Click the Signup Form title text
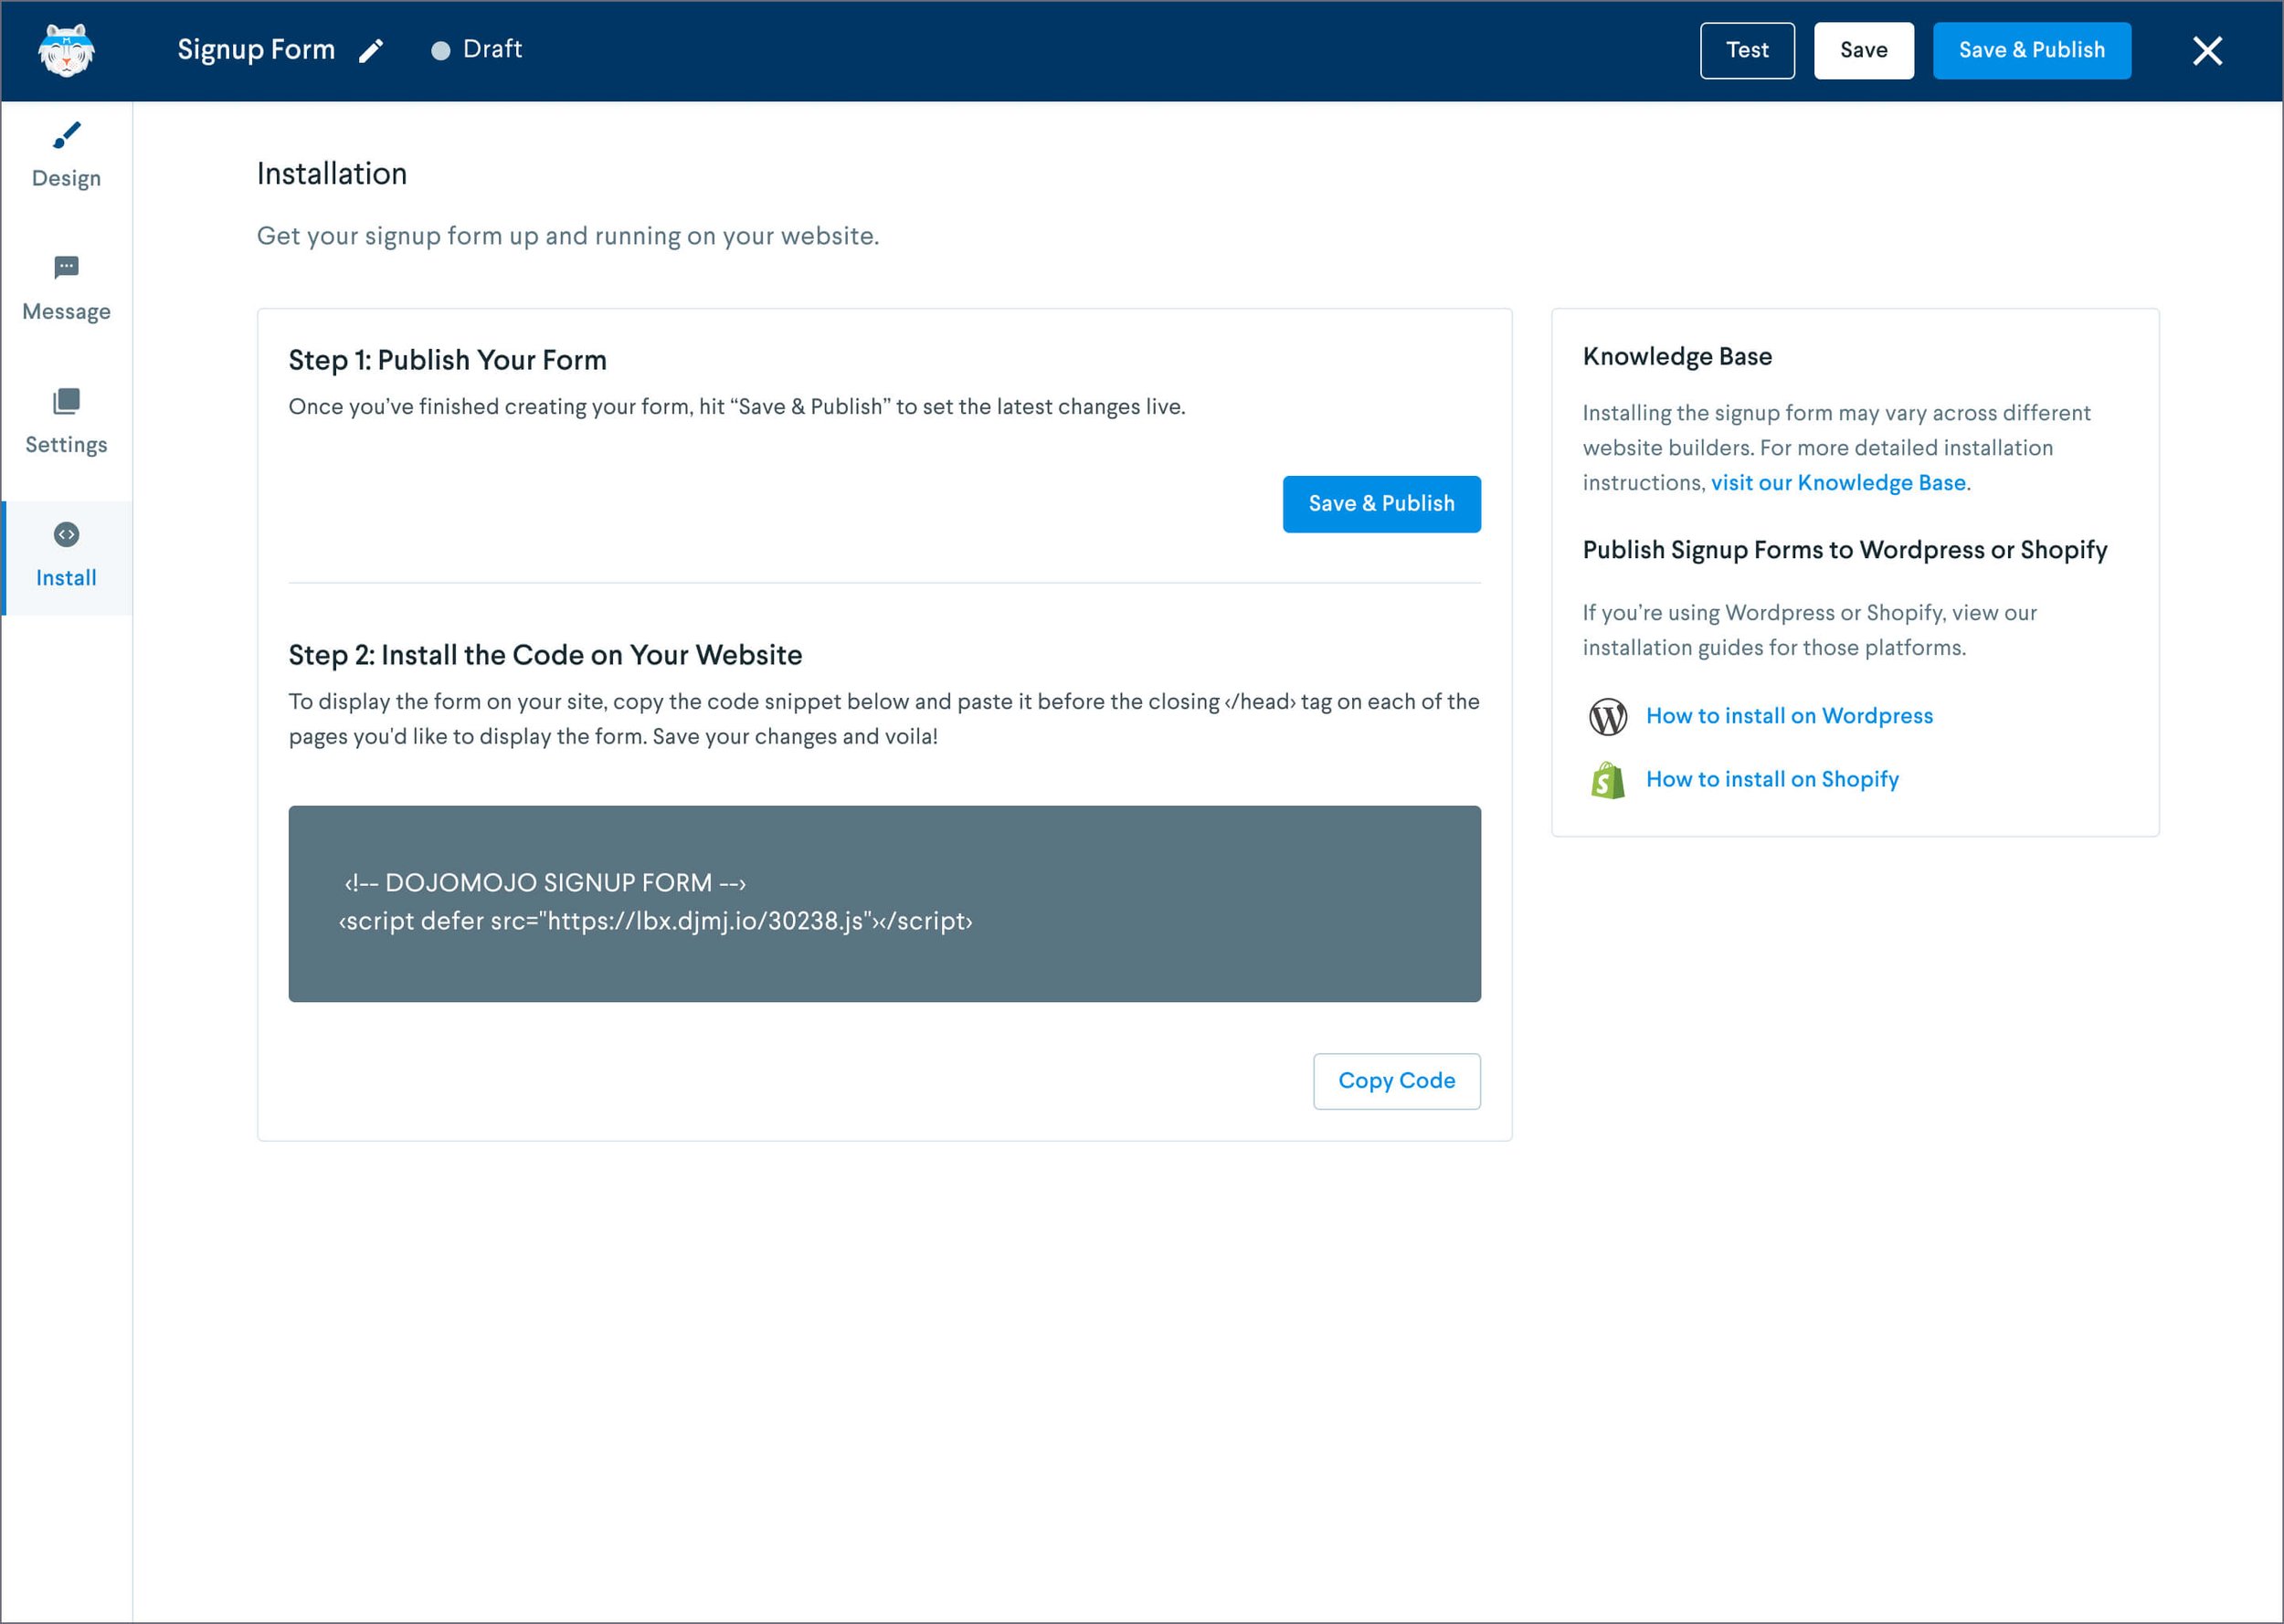The height and width of the screenshot is (1624, 2284). tap(256, 49)
